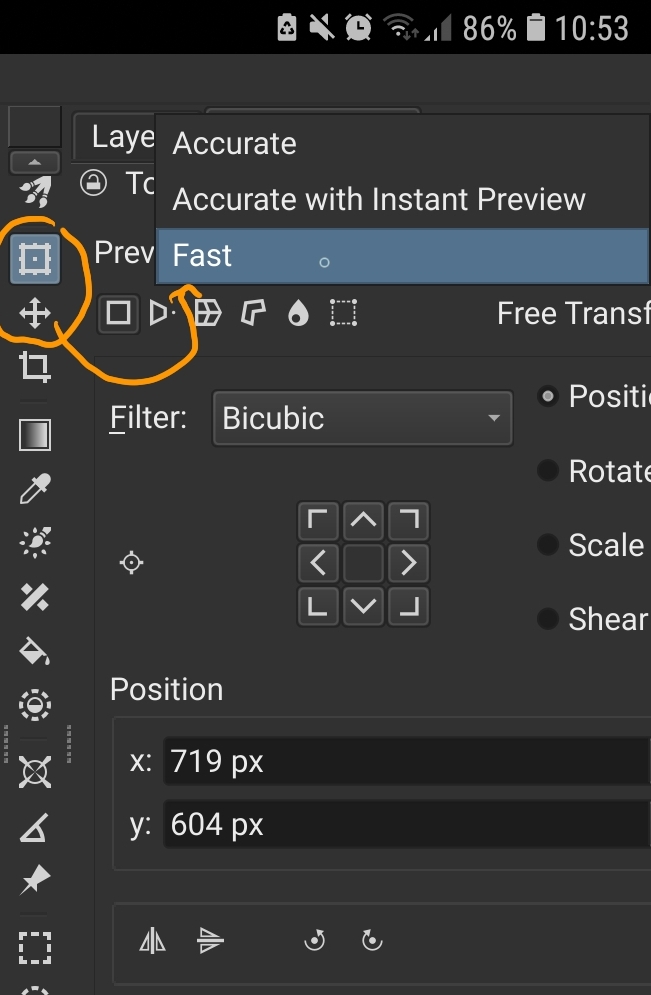Image resolution: width=651 pixels, height=995 pixels.
Task: Pick the Gradient tool
Action: 34,435
